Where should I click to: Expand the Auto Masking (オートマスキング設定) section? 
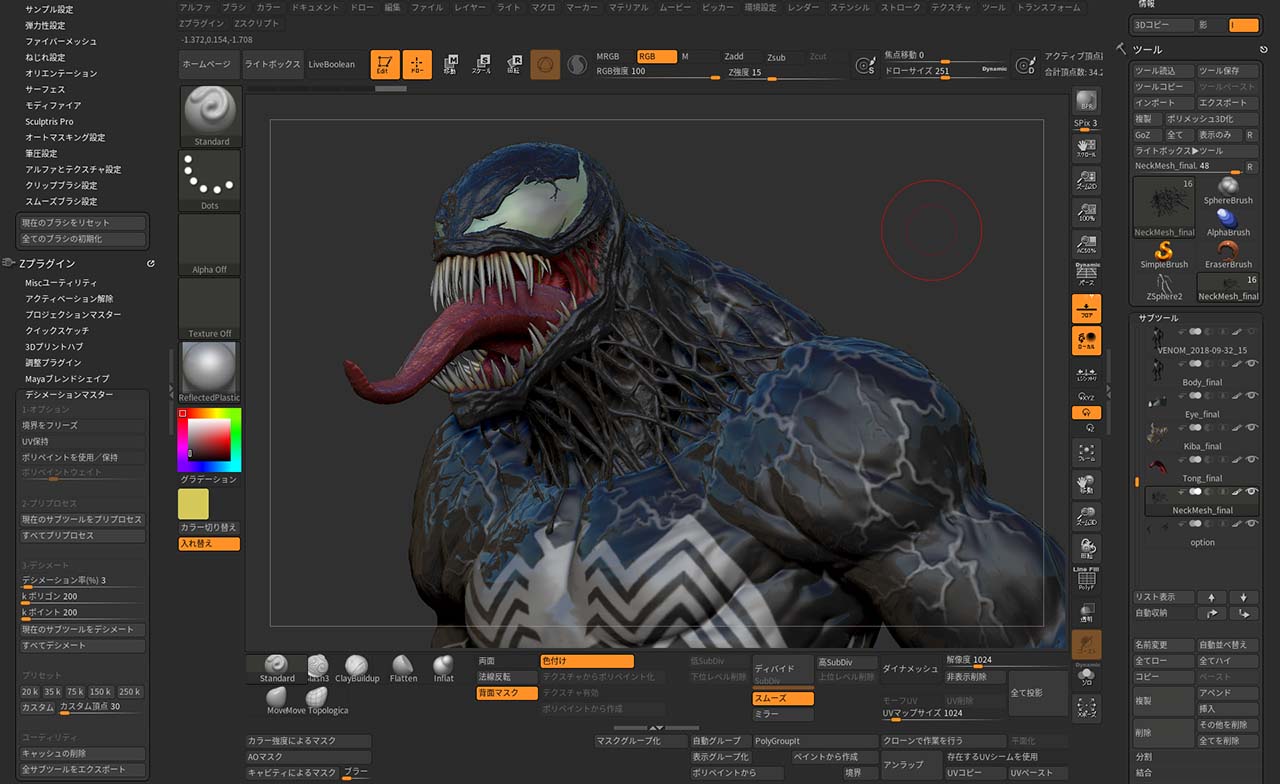tap(65, 137)
